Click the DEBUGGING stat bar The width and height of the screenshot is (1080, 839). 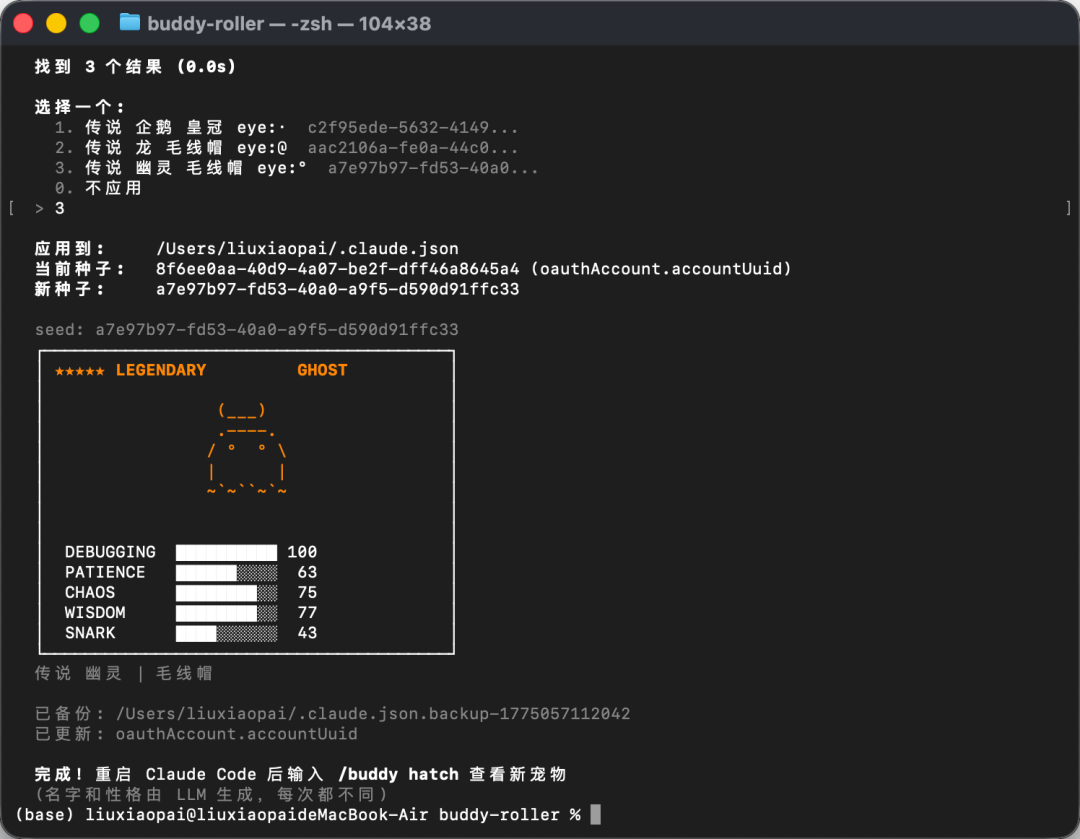coord(226,552)
